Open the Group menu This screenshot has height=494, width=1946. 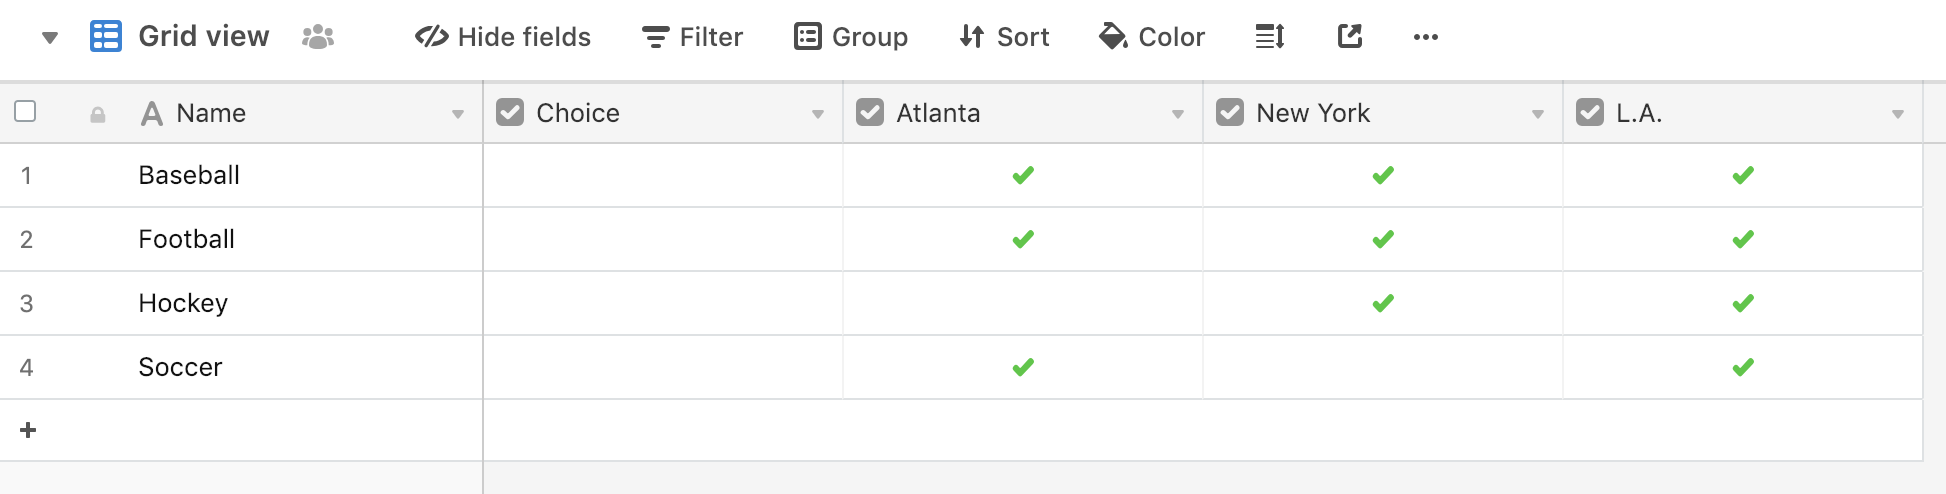pyautogui.click(x=851, y=37)
